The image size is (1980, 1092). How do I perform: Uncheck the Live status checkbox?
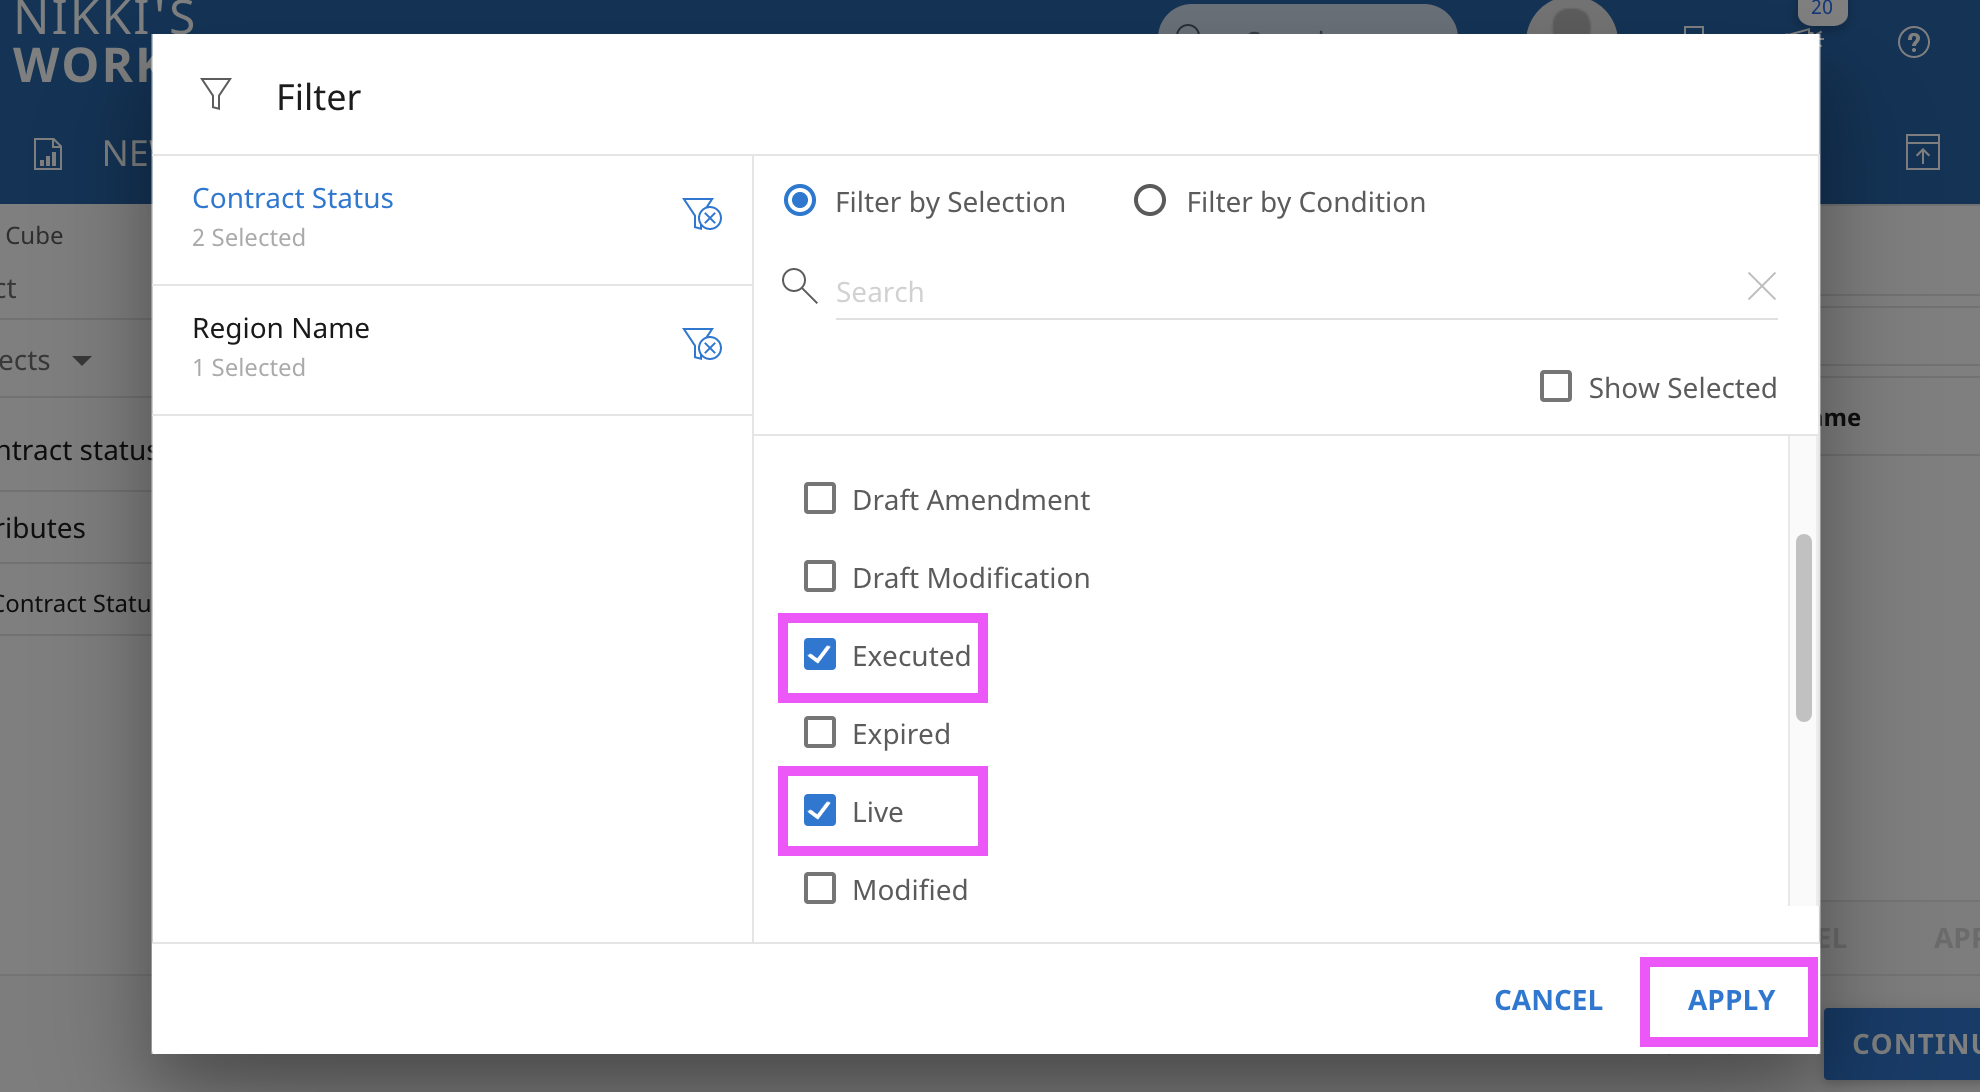pos(820,811)
